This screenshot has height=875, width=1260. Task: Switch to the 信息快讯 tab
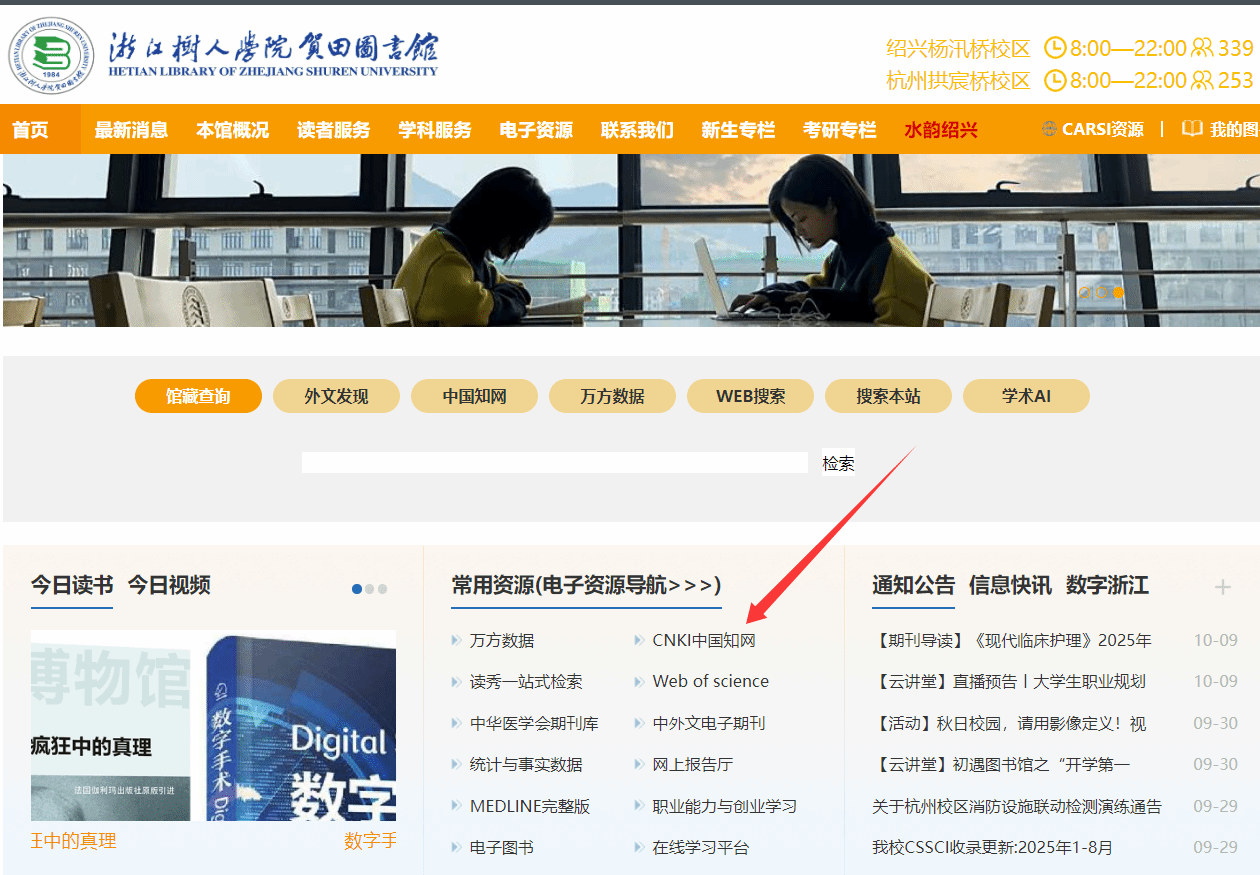(1010, 585)
